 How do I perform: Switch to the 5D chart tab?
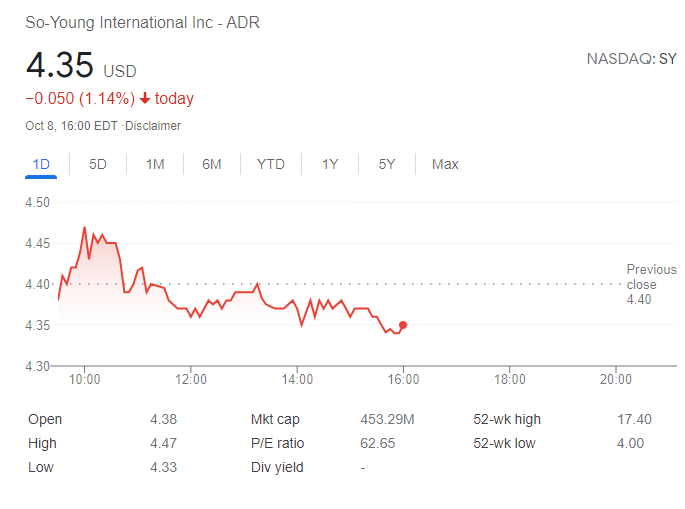tap(98, 164)
